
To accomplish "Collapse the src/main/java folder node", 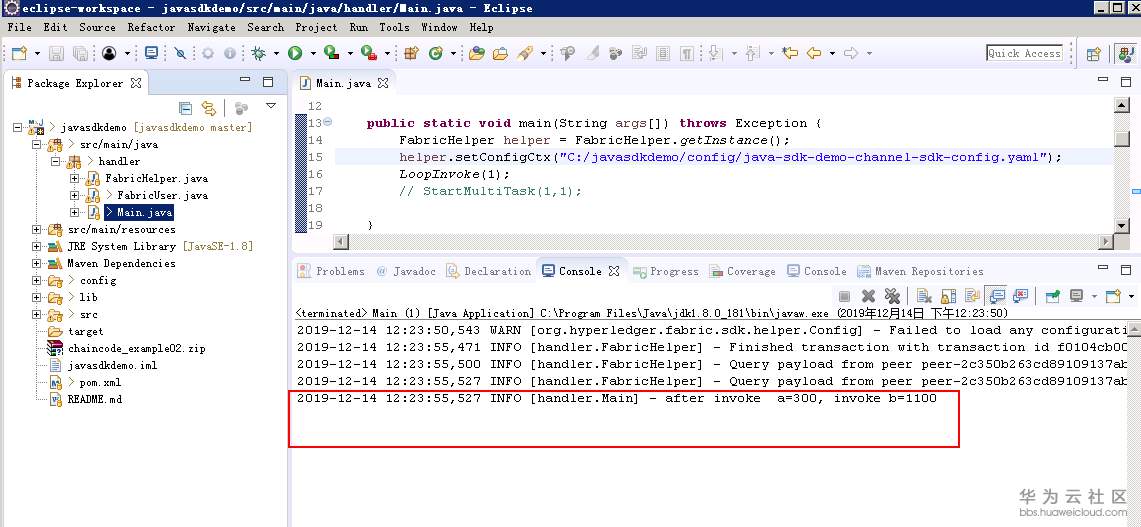I will pyautogui.click(x=36, y=144).
